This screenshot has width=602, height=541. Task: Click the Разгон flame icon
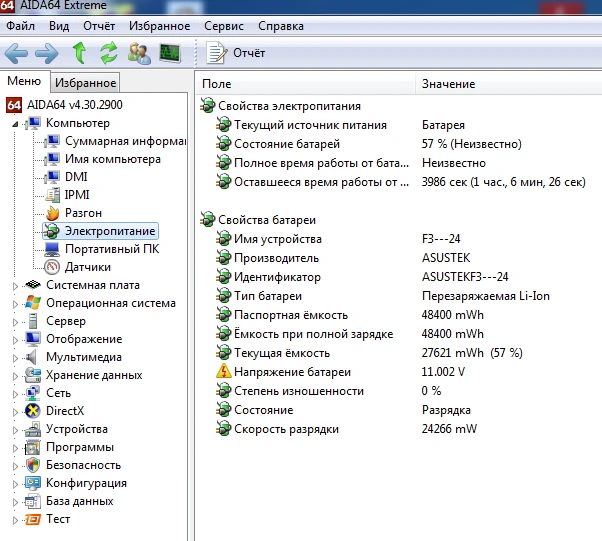(53, 213)
